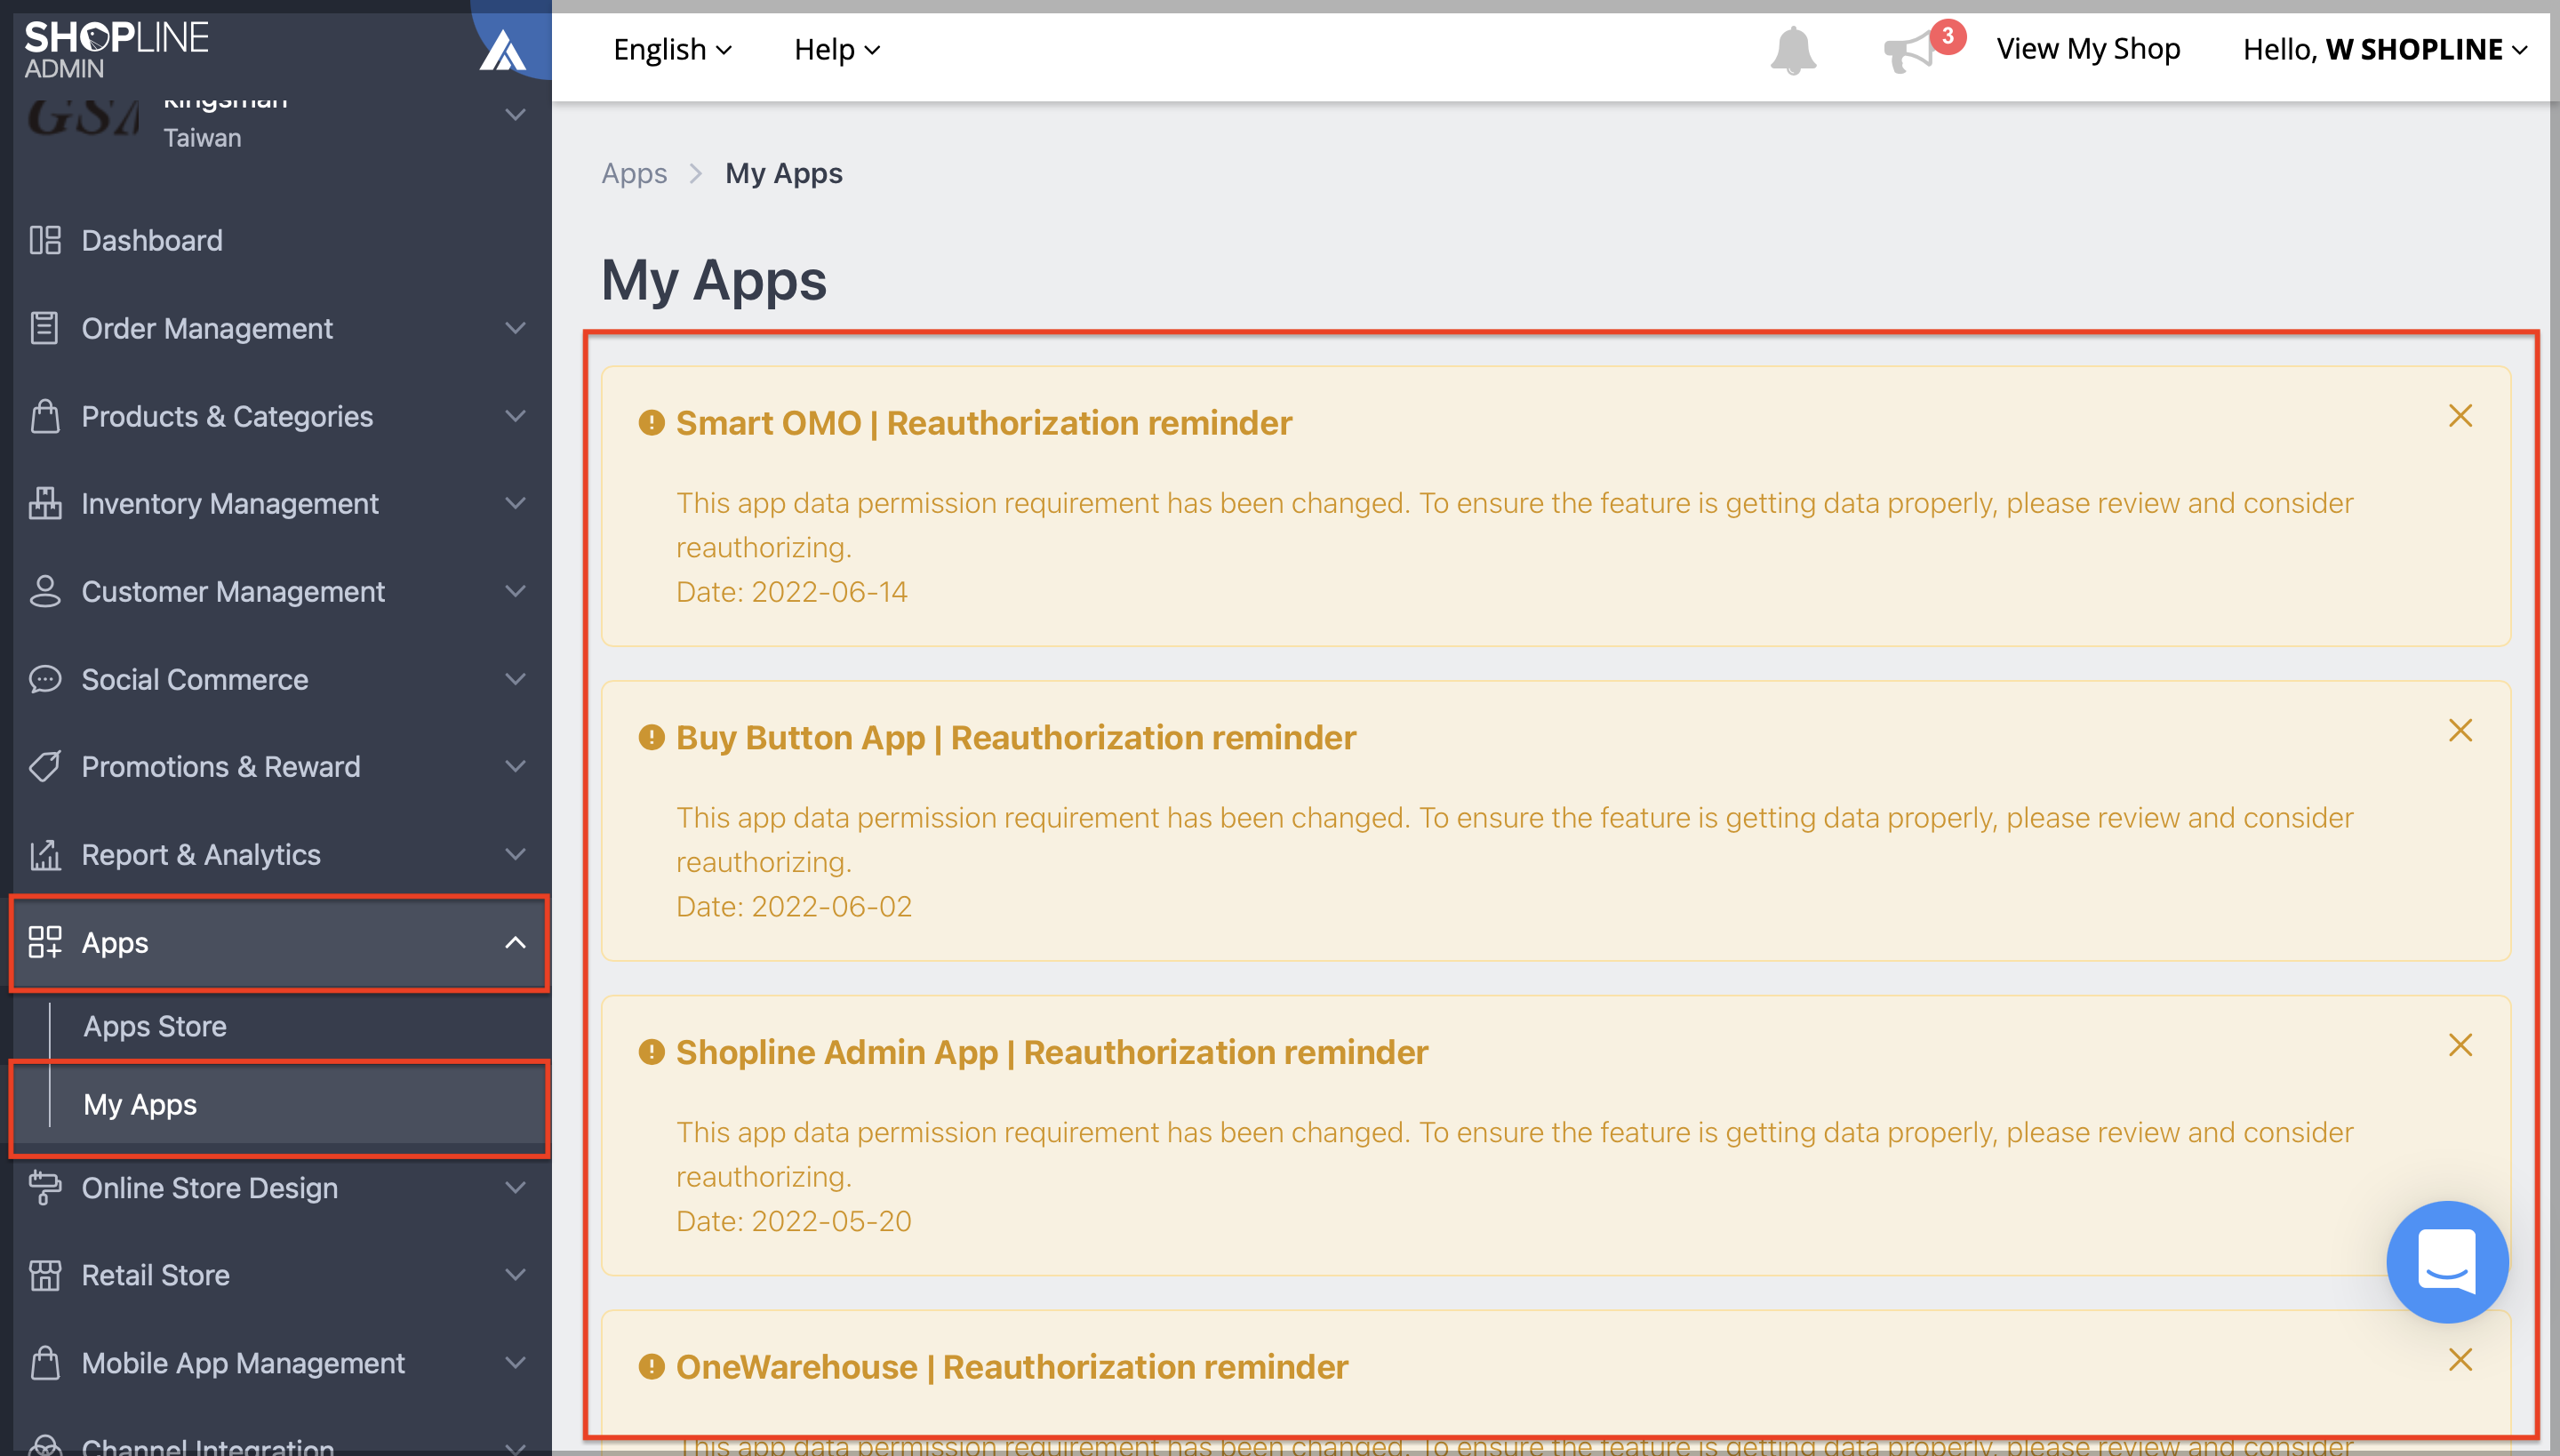Image resolution: width=2560 pixels, height=1456 pixels.
Task: Click the SHOPLINE Admin logo
Action: click(x=116, y=49)
